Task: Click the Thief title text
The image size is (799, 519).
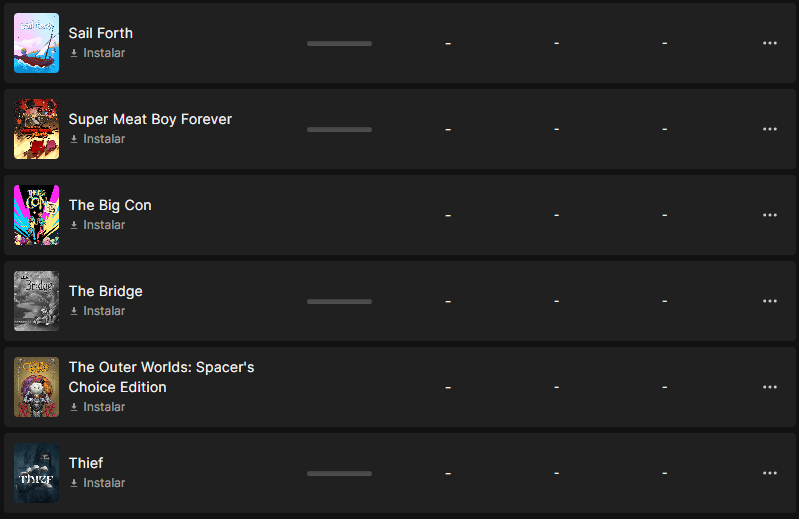Action: [x=86, y=463]
